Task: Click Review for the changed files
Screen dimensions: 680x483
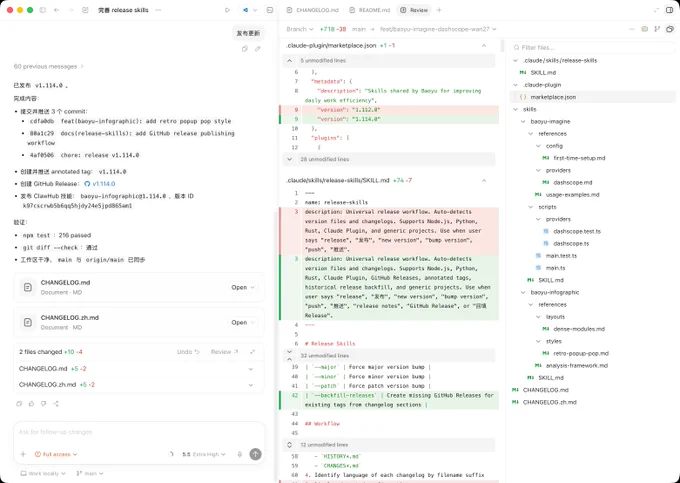Action: (x=225, y=352)
